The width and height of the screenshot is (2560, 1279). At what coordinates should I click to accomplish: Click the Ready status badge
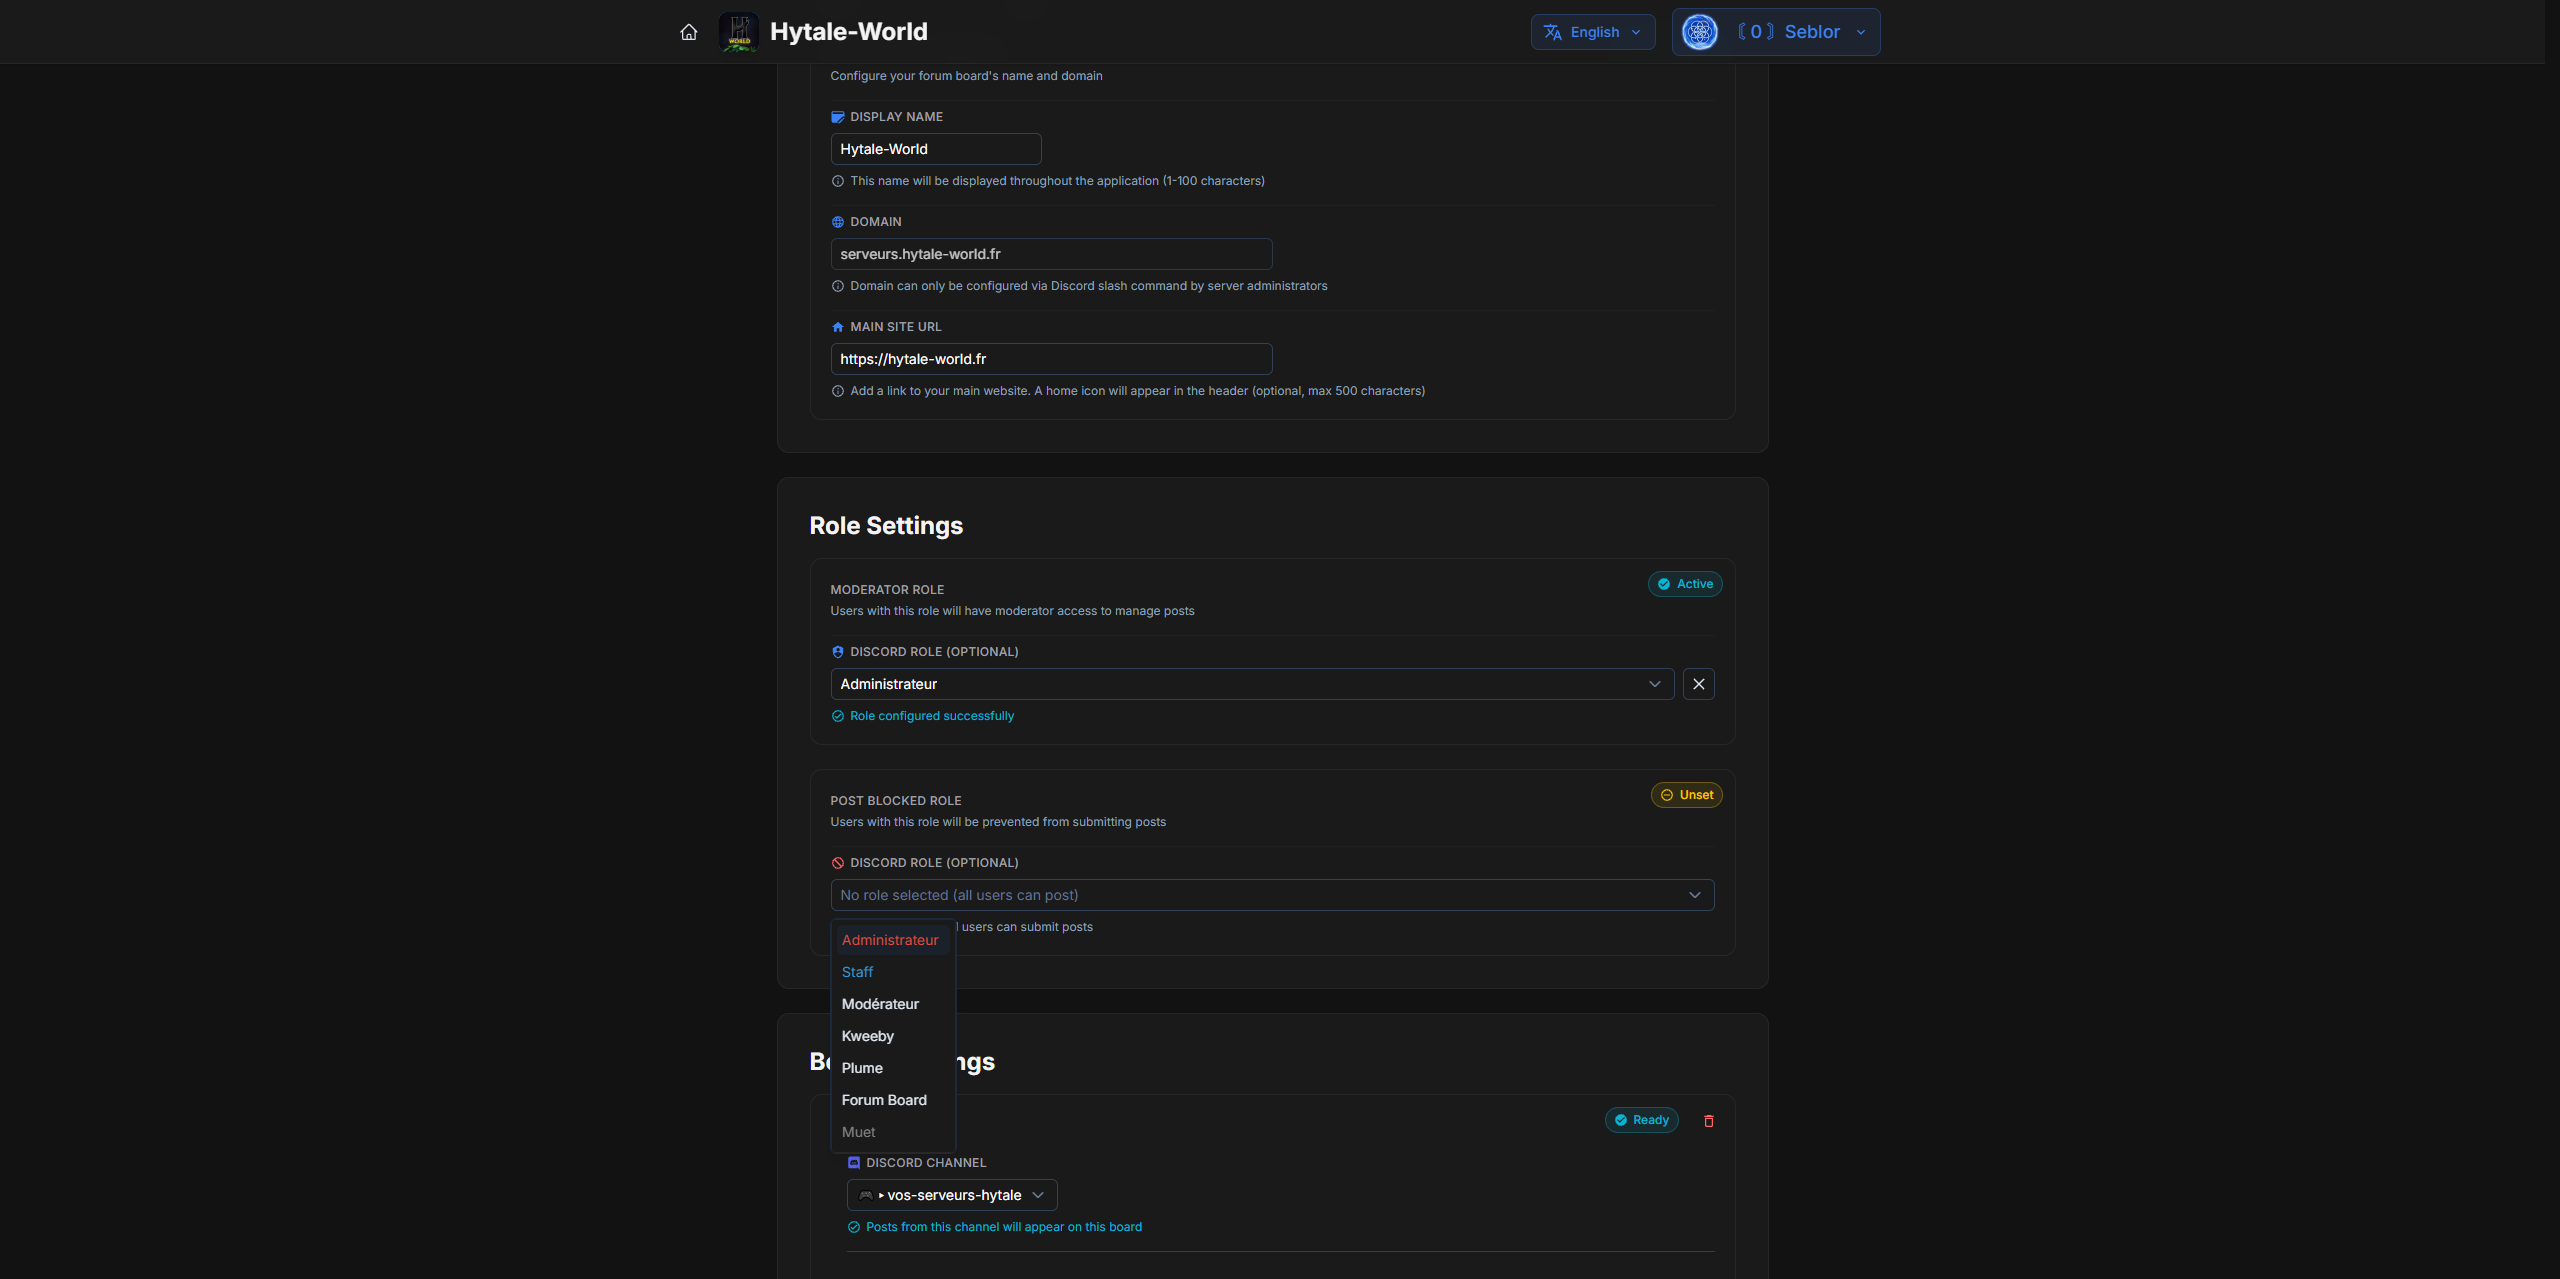tap(1641, 1120)
